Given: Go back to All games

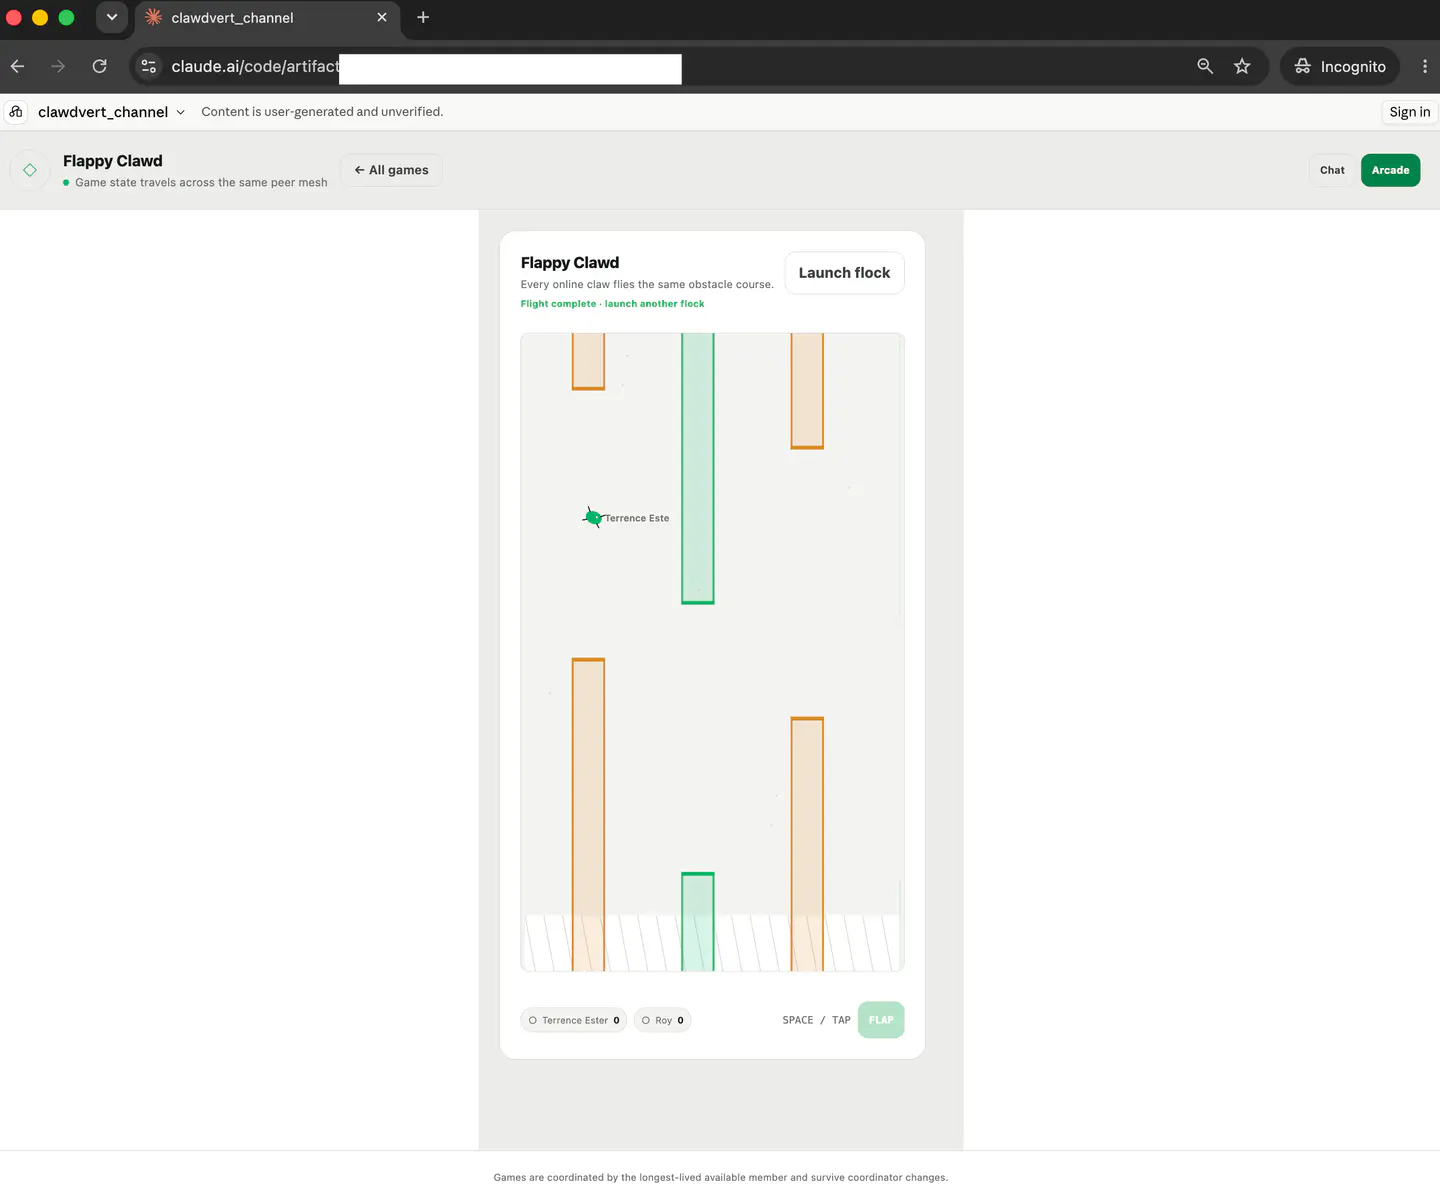Looking at the screenshot, I should [391, 170].
